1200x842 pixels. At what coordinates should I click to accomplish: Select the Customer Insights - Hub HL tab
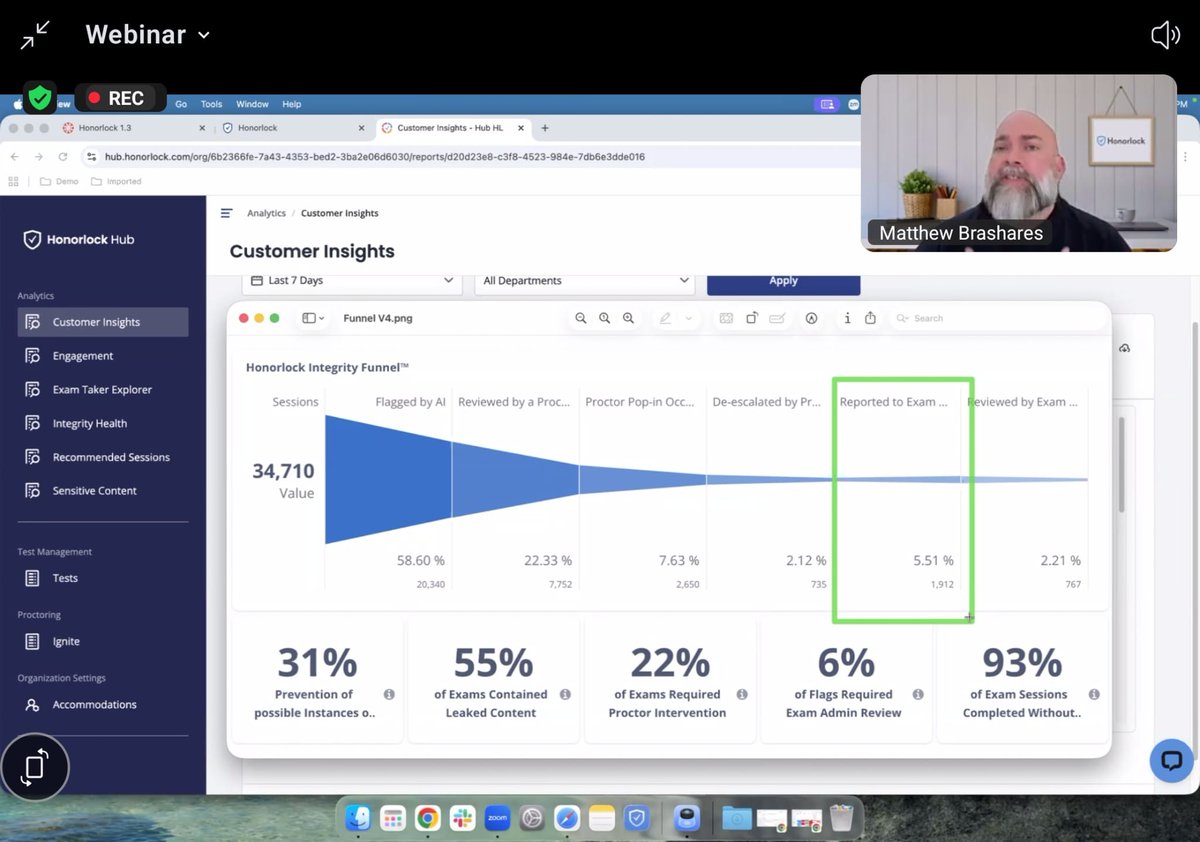[455, 128]
